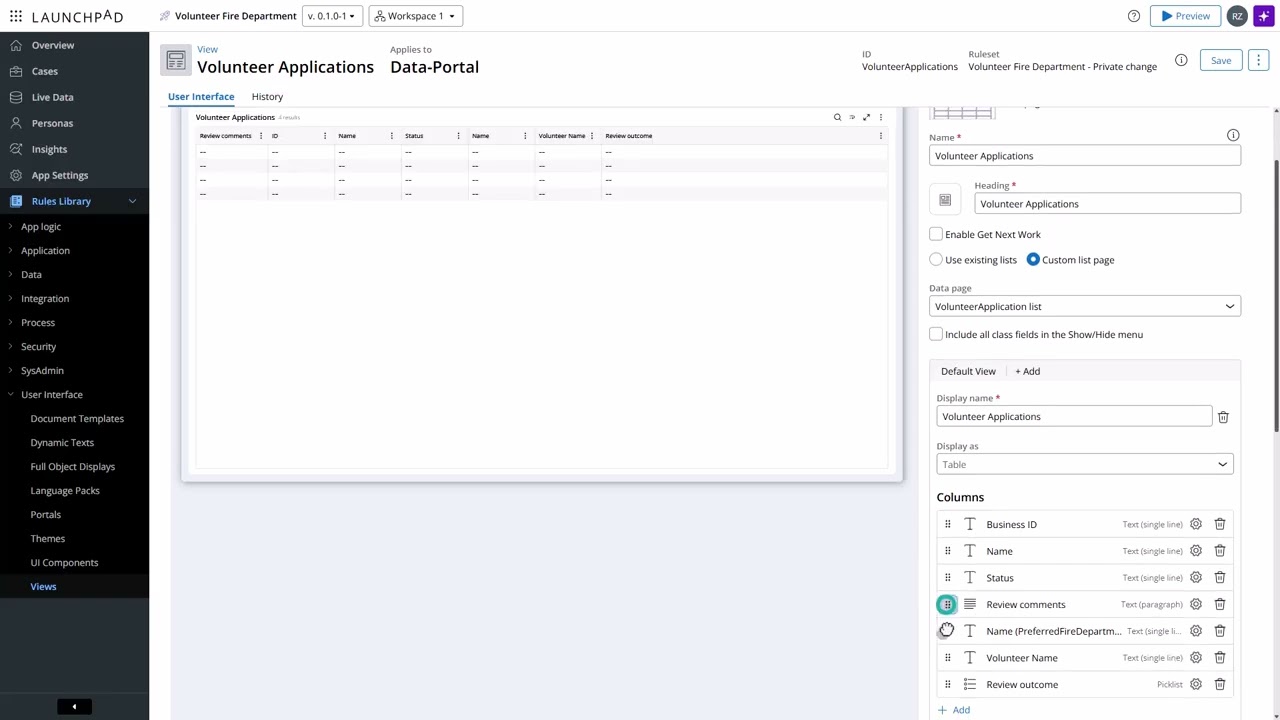Open settings gear for Volunteer Name column
The image size is (1280, 720).
point(1196,658)
